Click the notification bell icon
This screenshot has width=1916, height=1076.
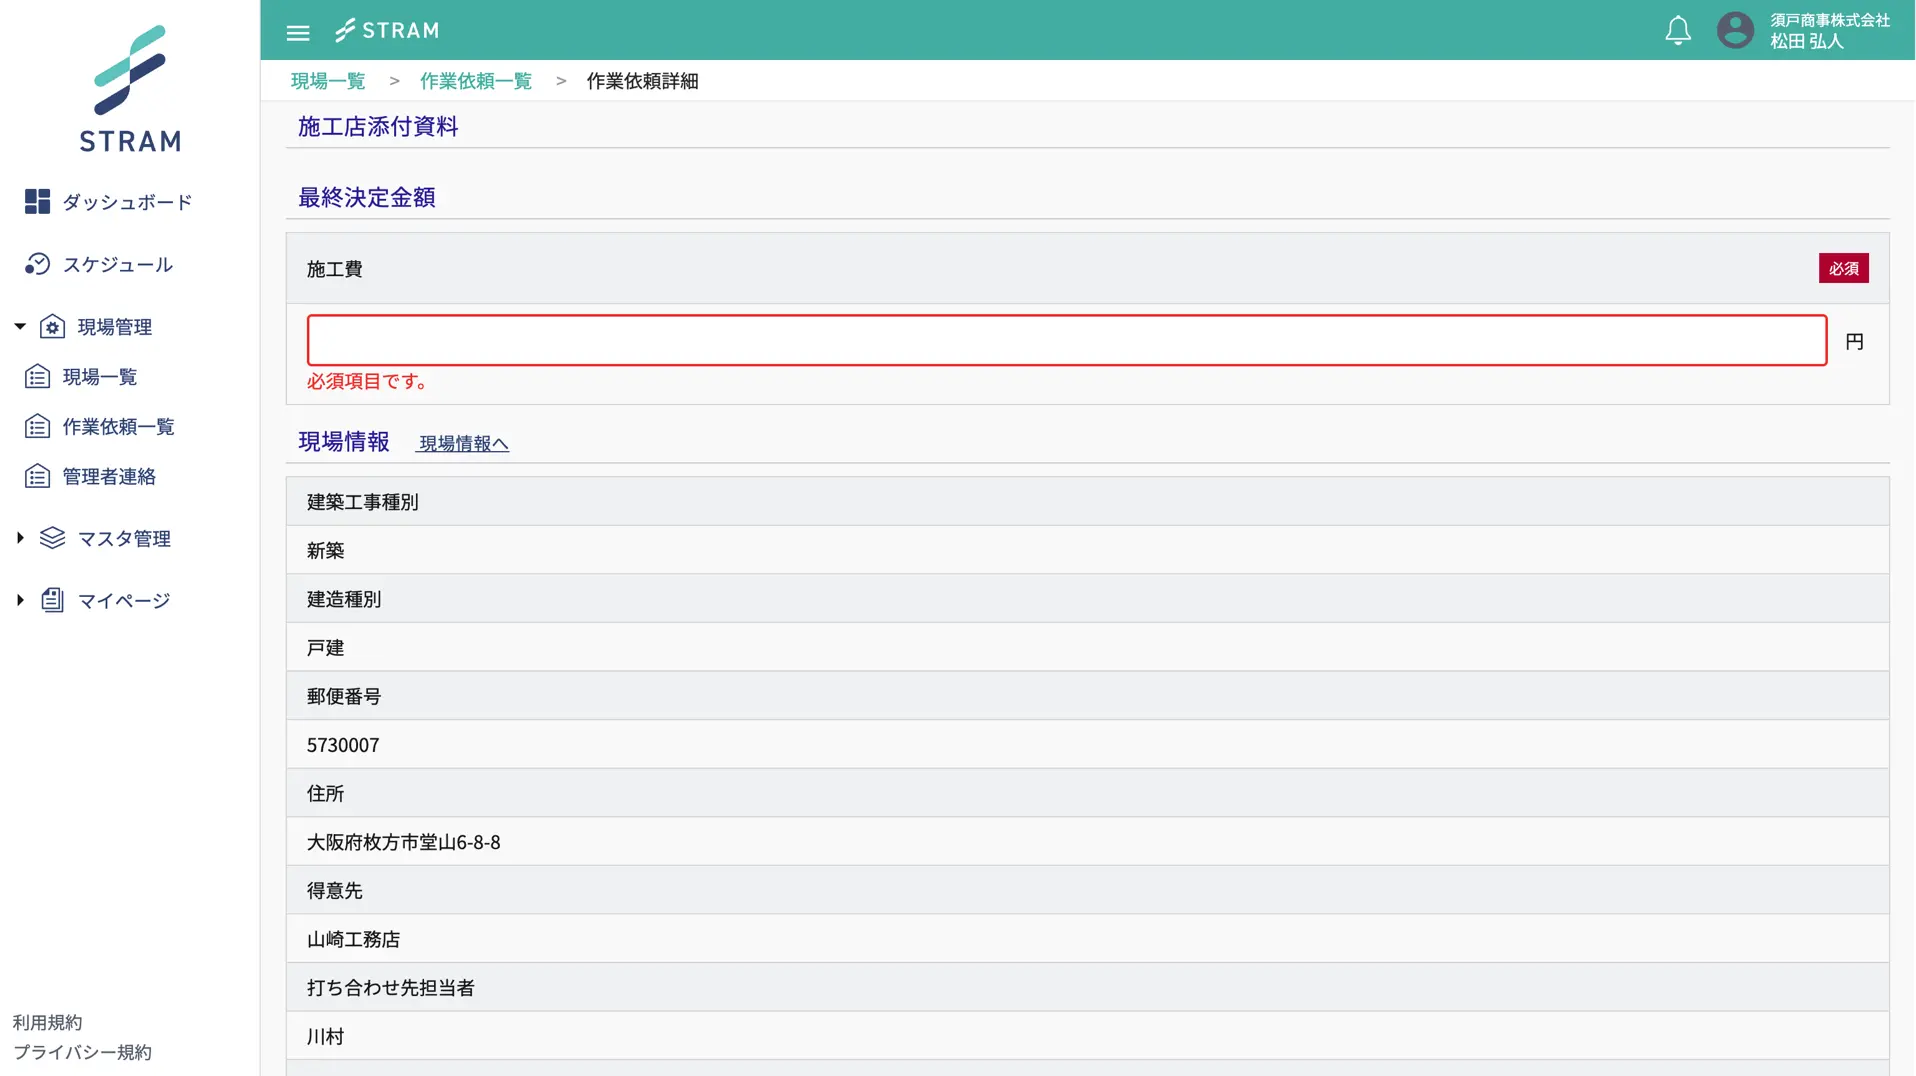coord(1677,31)
